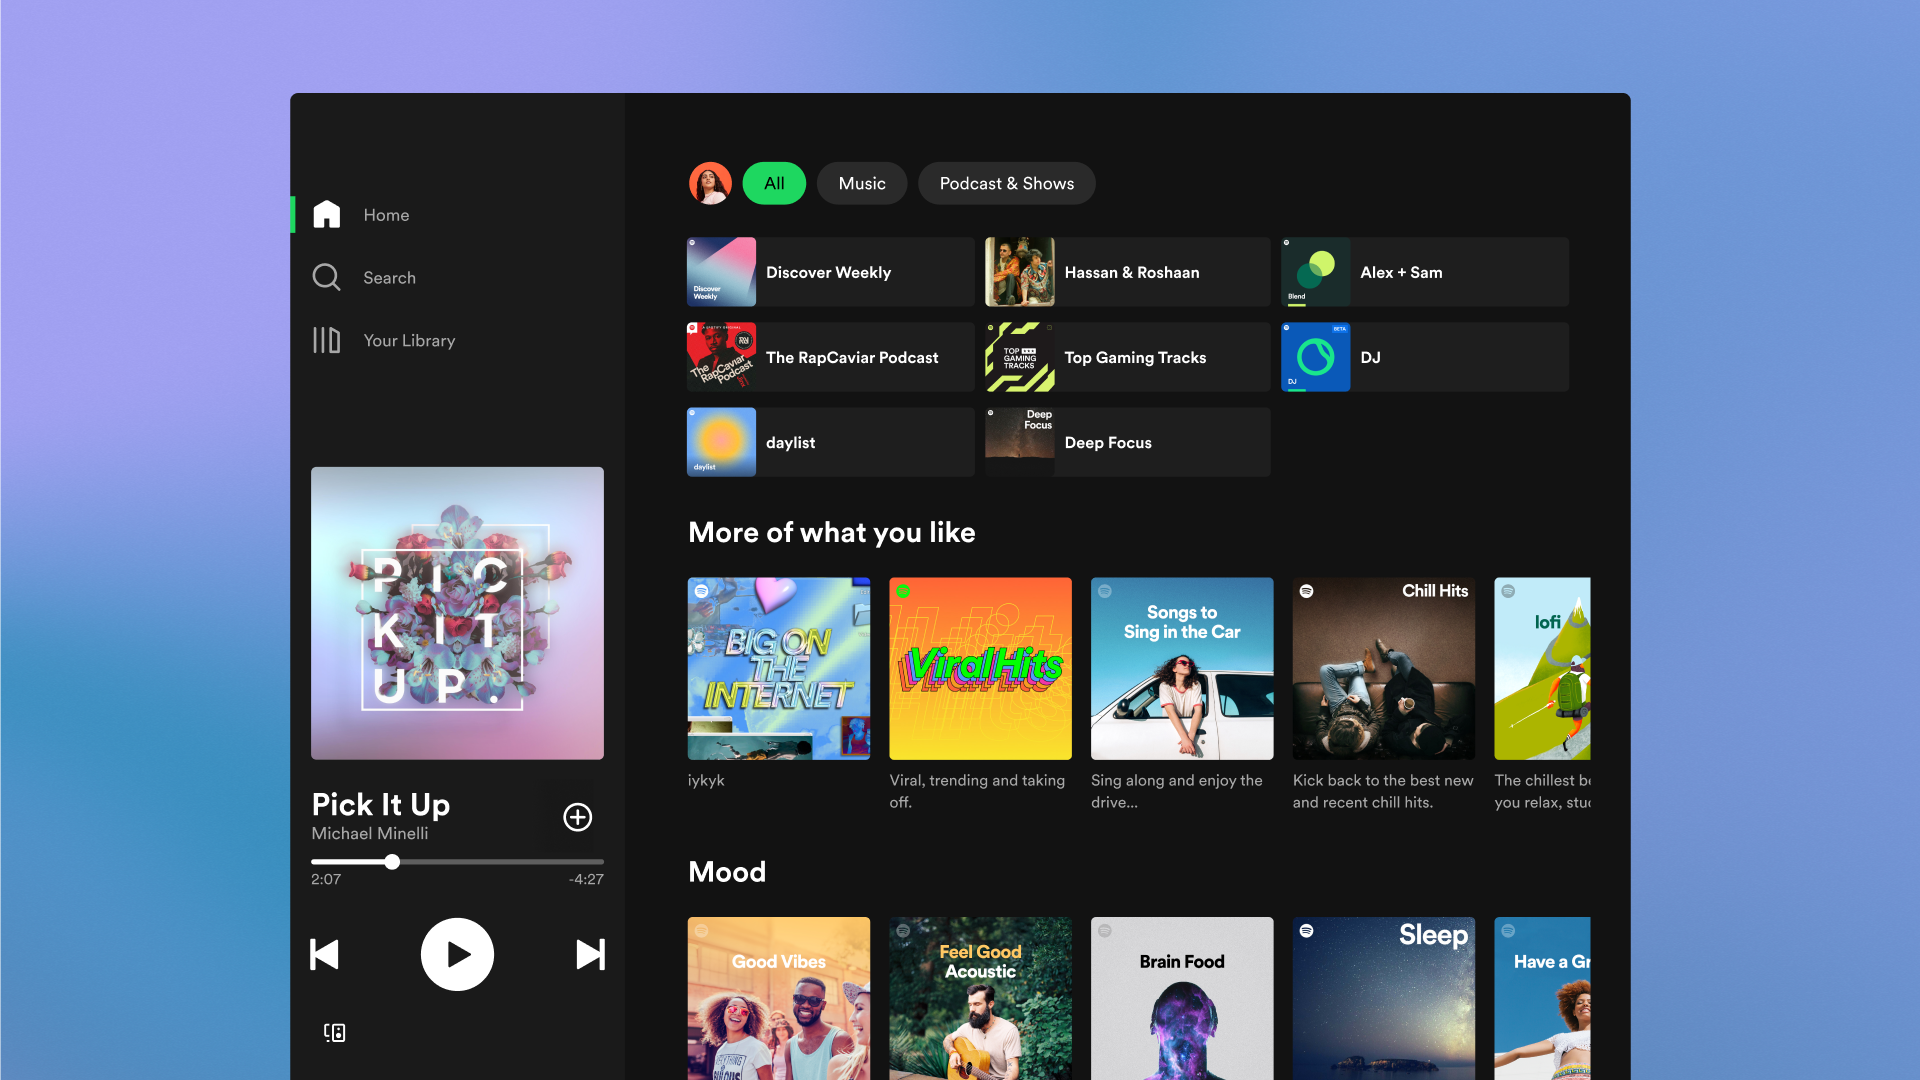Screen dimensions: 1920x1080
Task: Open Viral Hits playlist cover
Action: click(980, 668)
